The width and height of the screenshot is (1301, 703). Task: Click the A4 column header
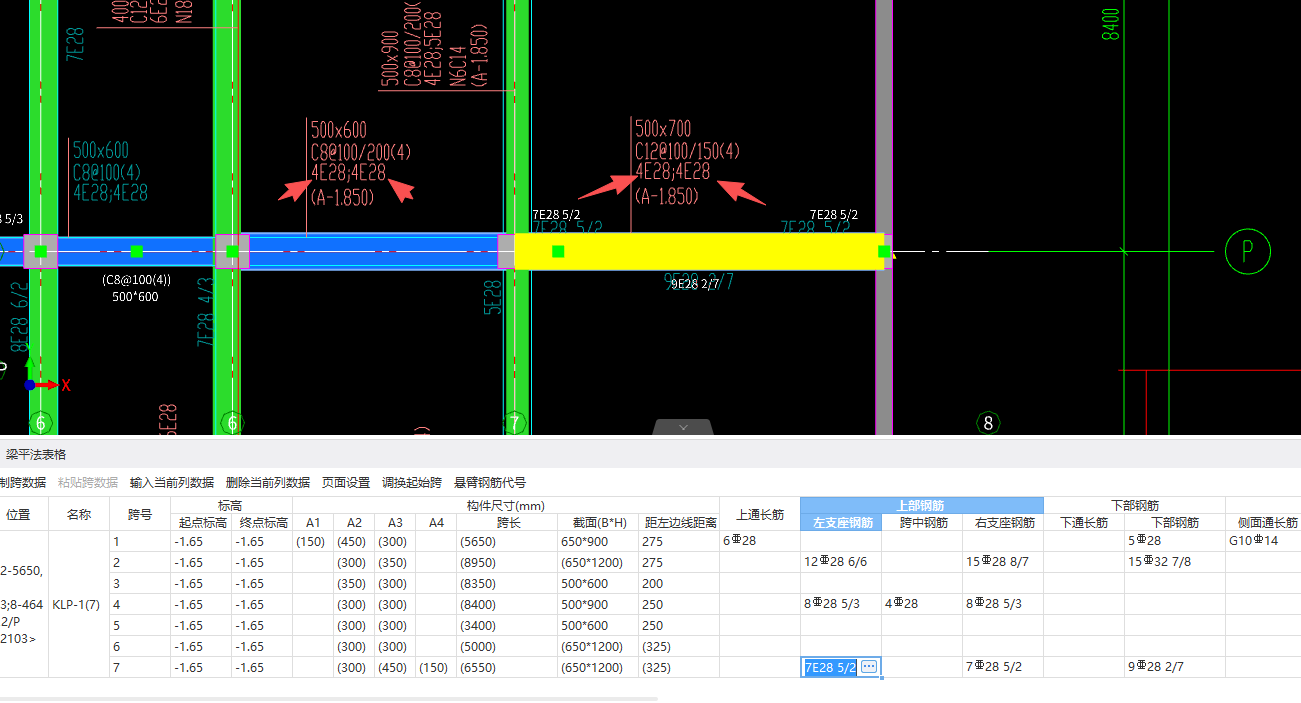tap(437, 522)
